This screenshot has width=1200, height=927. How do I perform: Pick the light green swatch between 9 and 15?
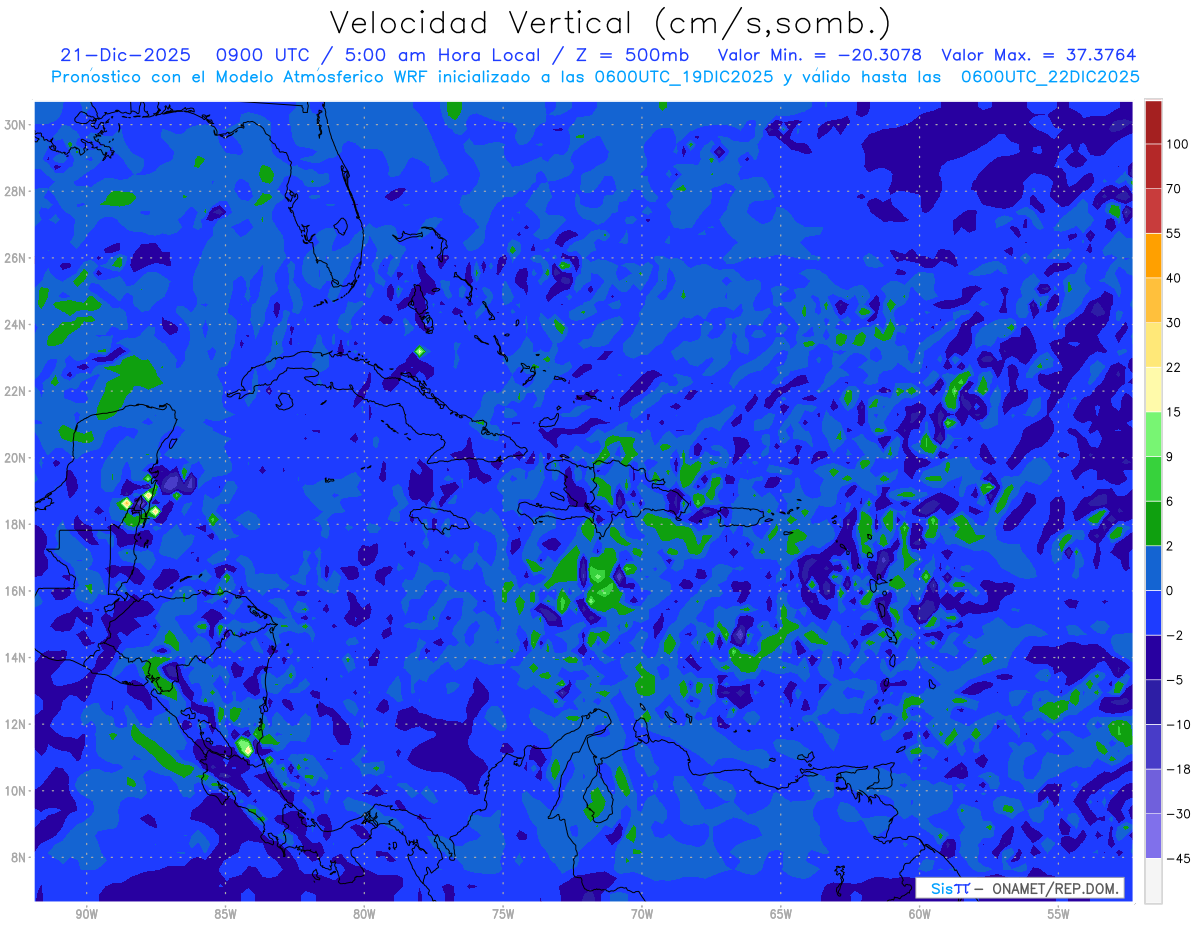tap(1153, 434)
